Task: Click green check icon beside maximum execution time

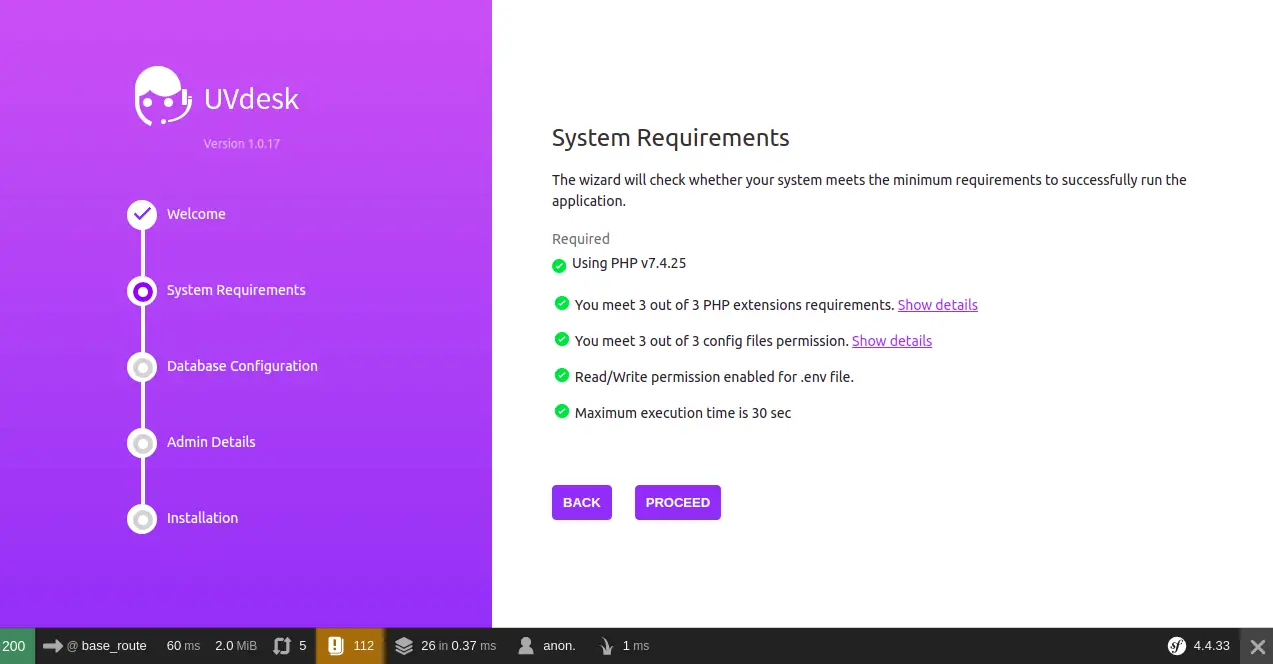Action: (x=562, y=411)
